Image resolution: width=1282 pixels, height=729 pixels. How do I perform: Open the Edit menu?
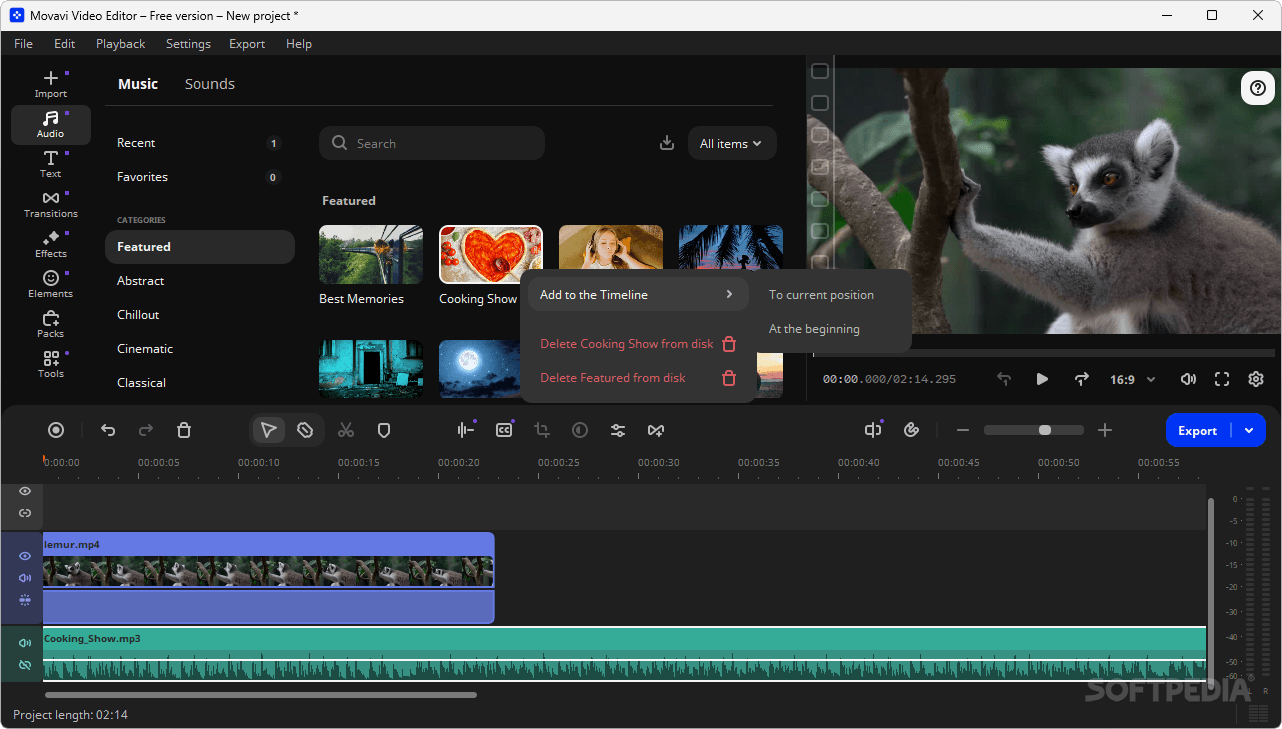pyautogui.click(x=65, y=44)
